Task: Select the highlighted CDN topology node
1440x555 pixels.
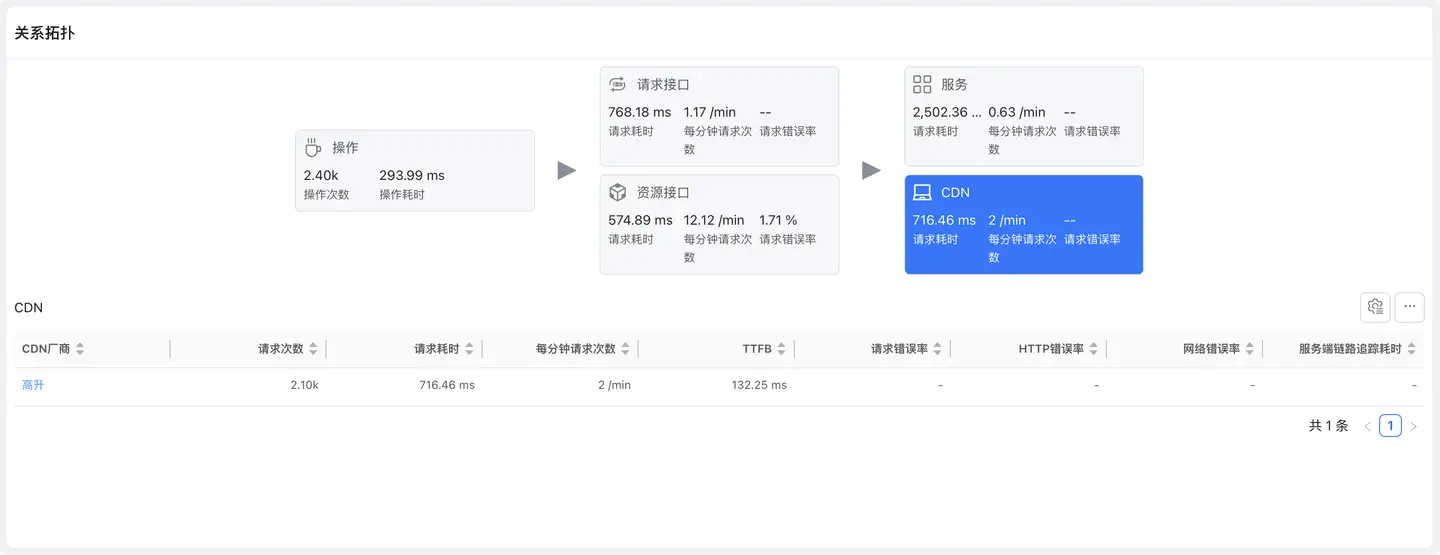Action: click(1023, 224)
